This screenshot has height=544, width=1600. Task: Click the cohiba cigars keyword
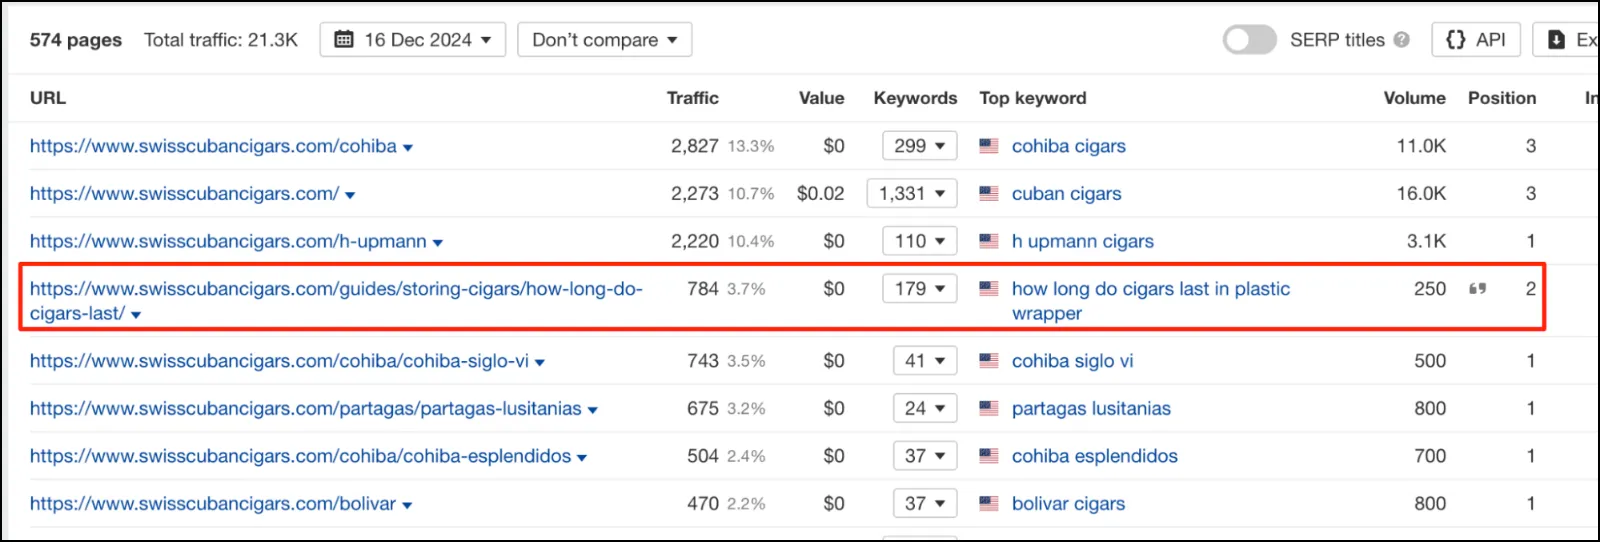[1068, 146]
